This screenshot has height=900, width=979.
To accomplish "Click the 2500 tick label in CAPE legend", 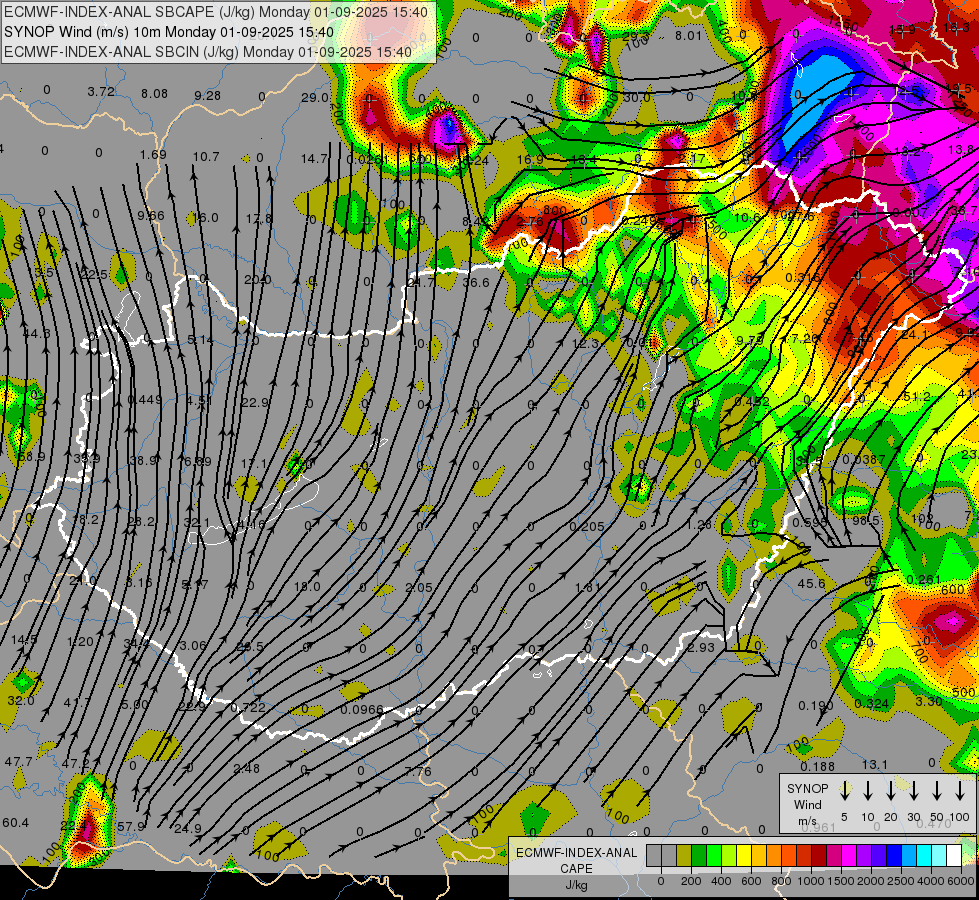I will click(901, 881).
